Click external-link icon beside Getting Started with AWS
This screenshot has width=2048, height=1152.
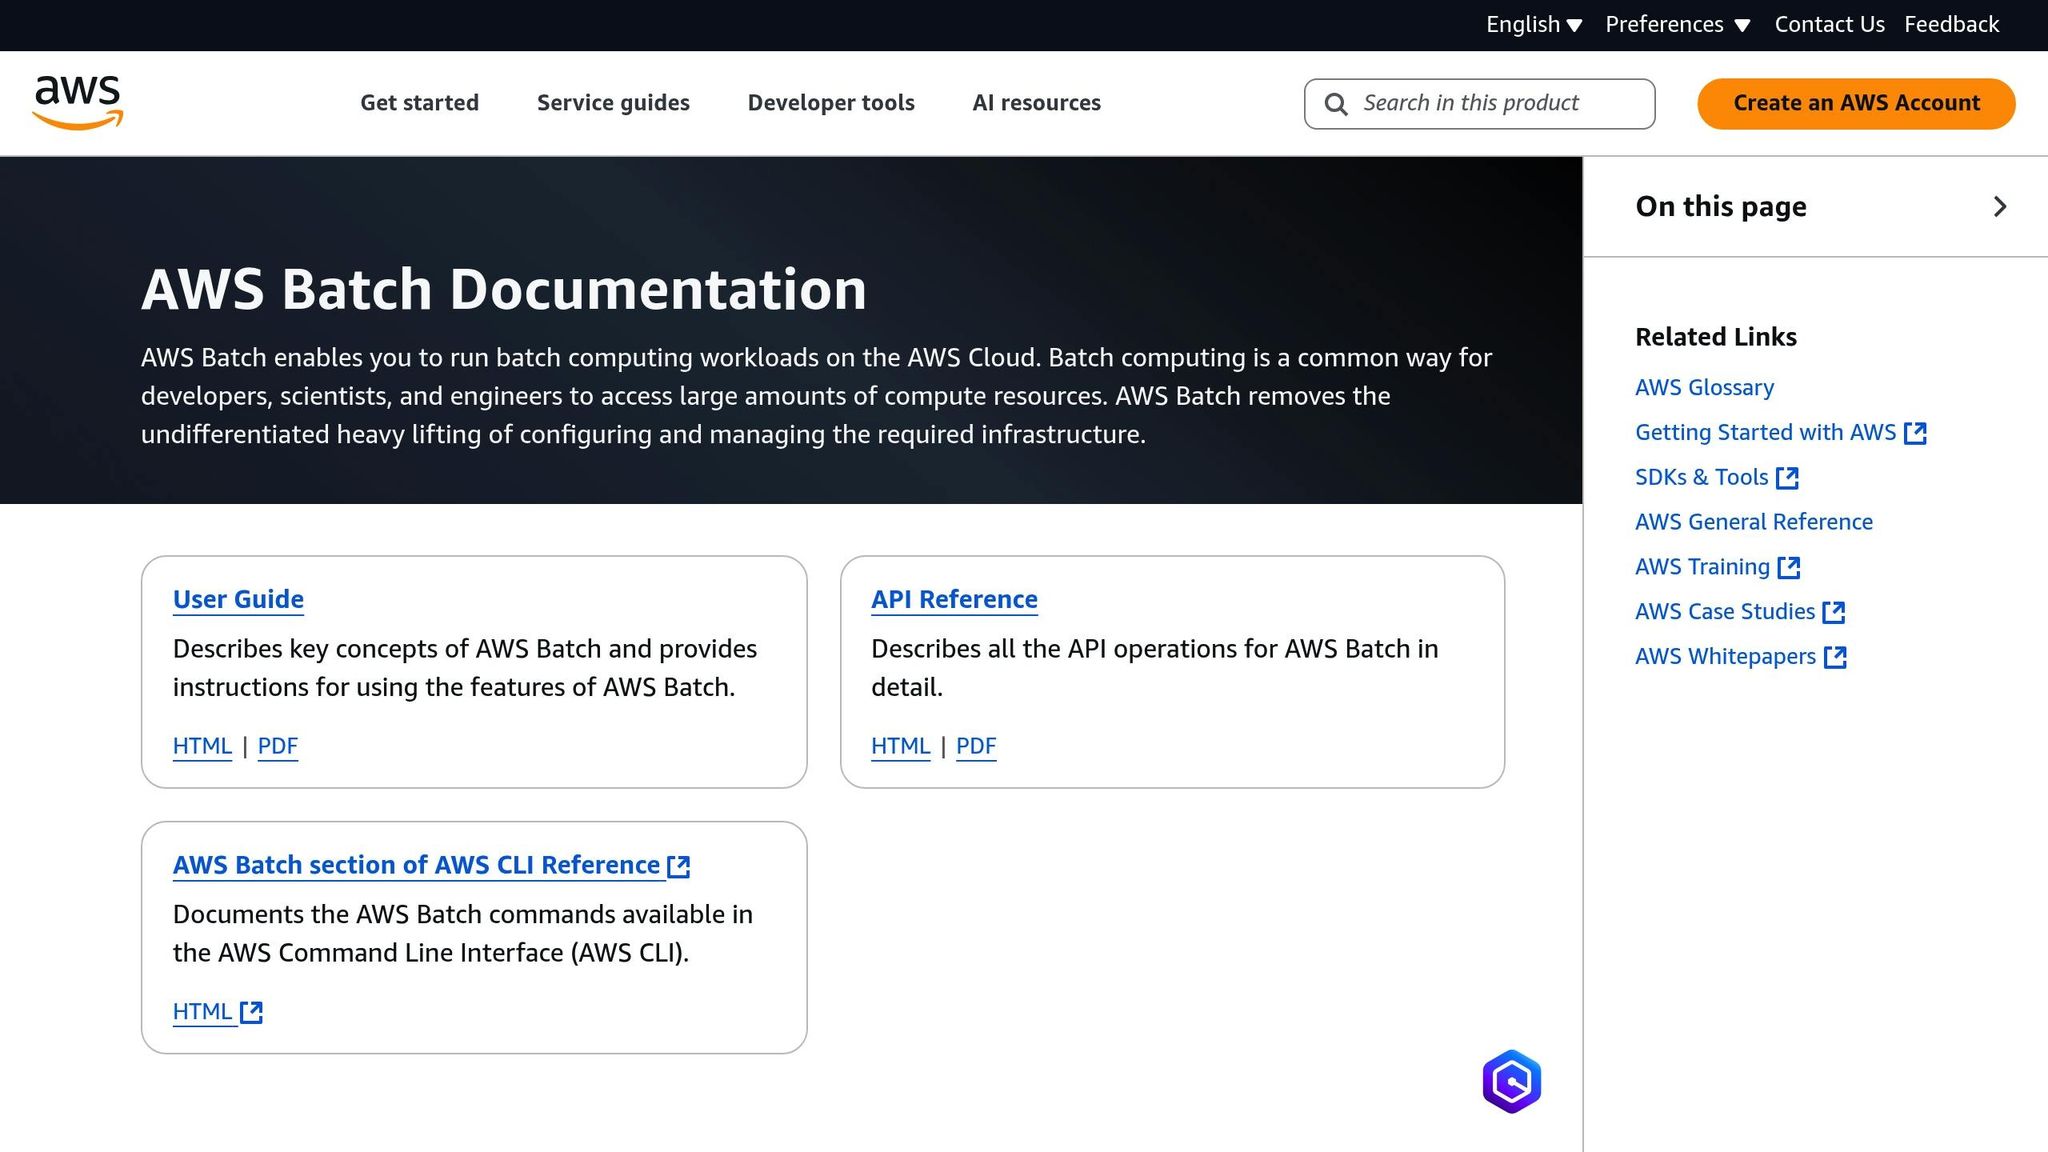(x=1915, y=433)
